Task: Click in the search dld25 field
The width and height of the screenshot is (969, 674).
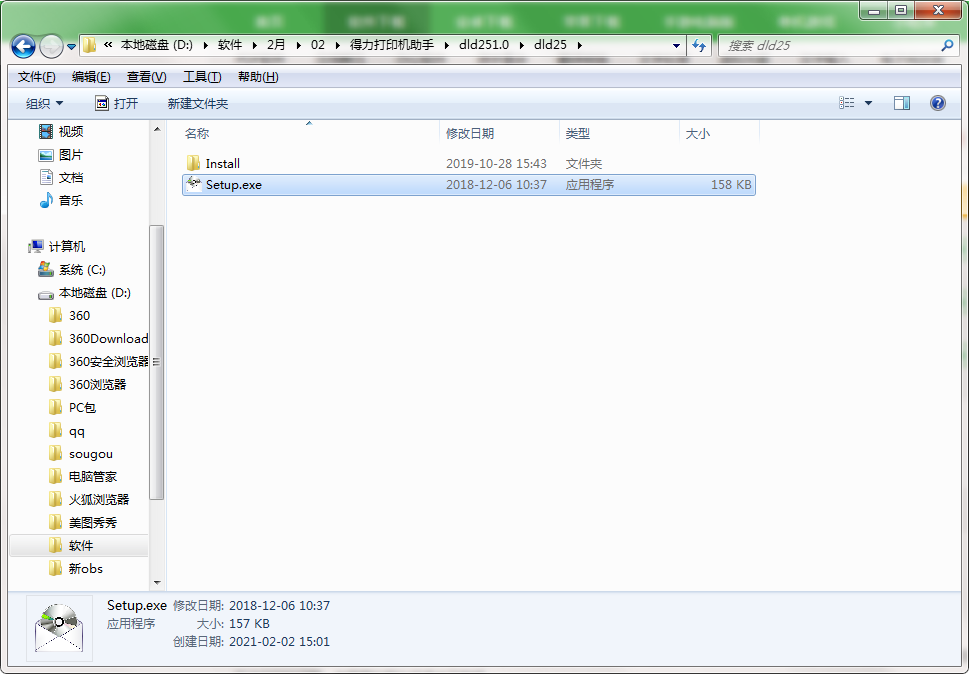Action: click(x=825, y=46)
